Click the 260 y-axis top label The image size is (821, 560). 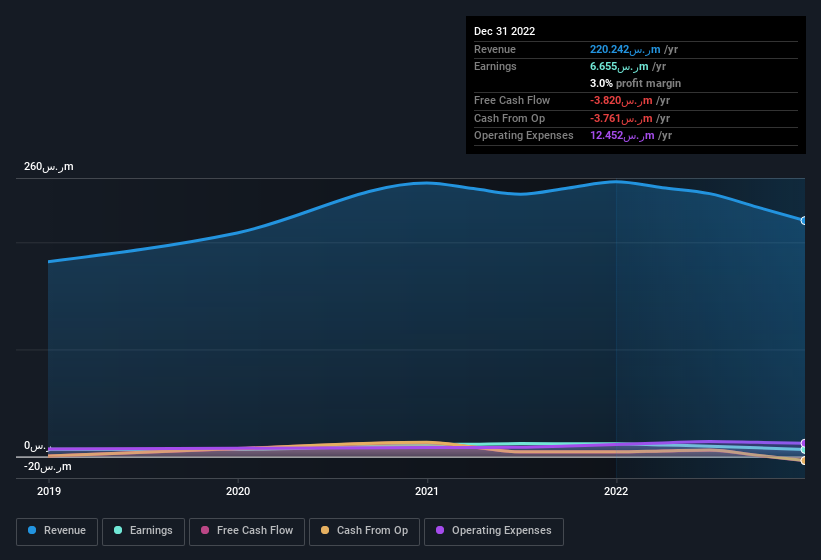click(49, 166)
